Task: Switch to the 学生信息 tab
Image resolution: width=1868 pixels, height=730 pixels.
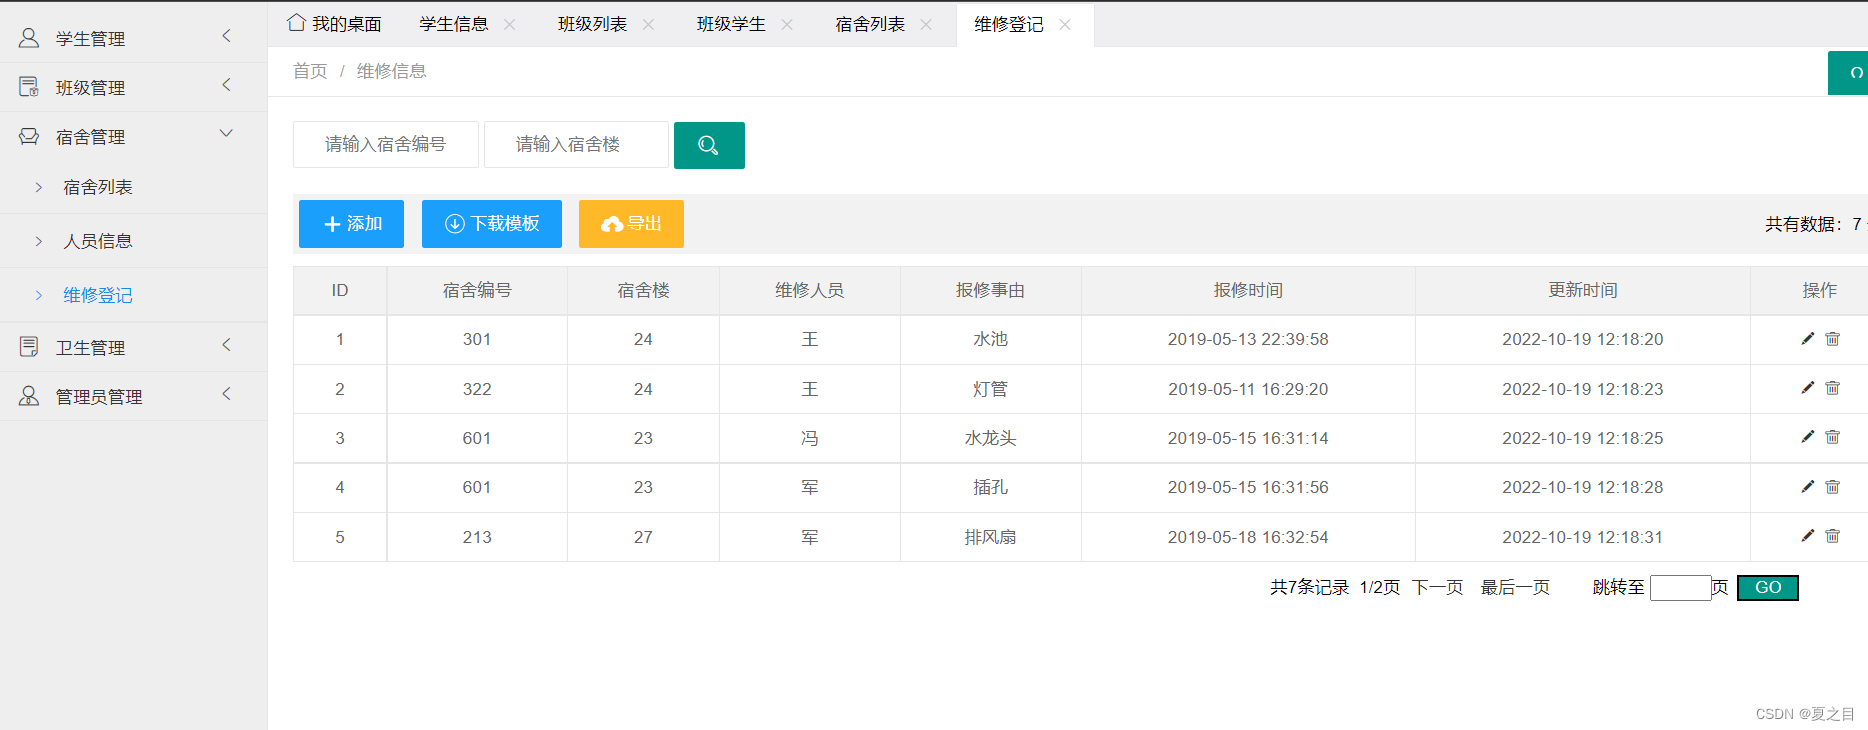Action: click(454, 24)
